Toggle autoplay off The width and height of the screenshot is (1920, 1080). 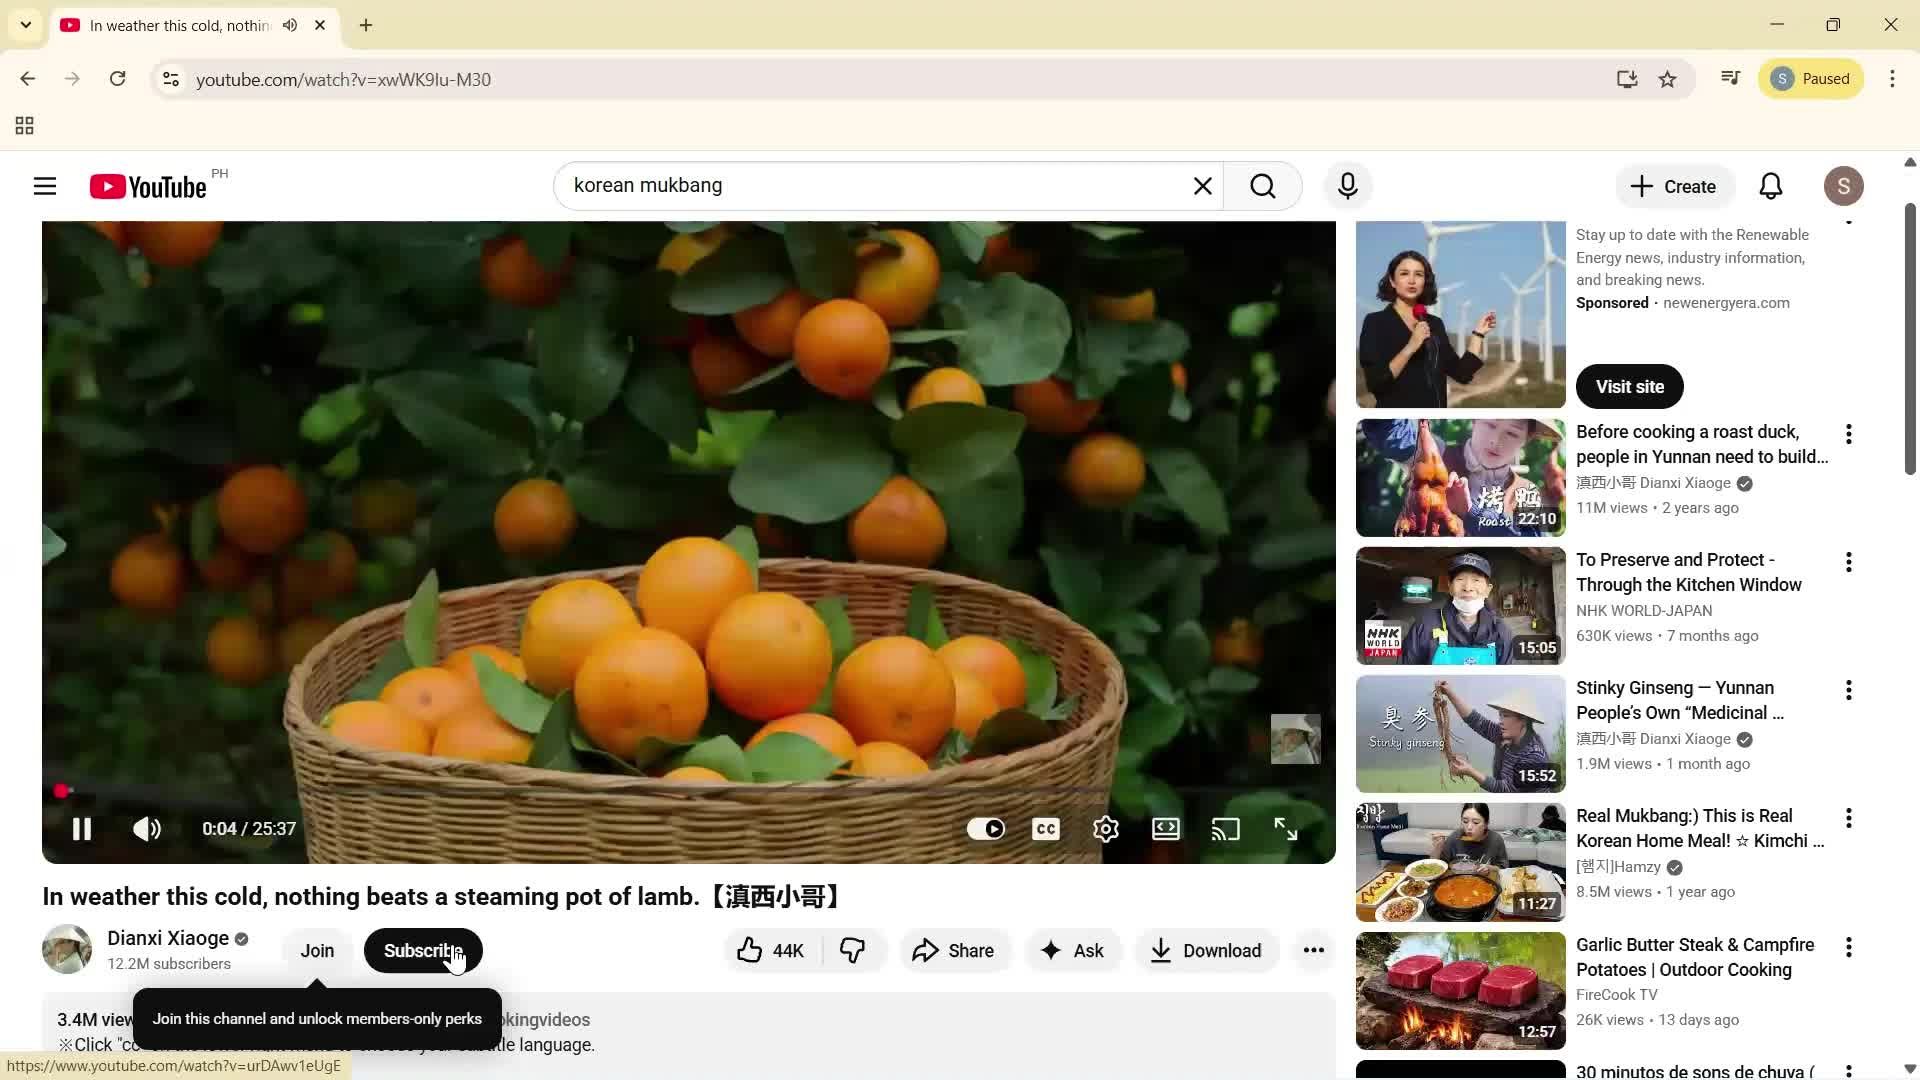pos(986,828)
